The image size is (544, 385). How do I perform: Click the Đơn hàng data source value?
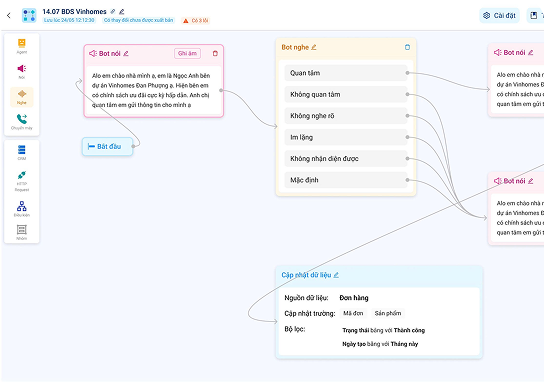coord(354,298)
